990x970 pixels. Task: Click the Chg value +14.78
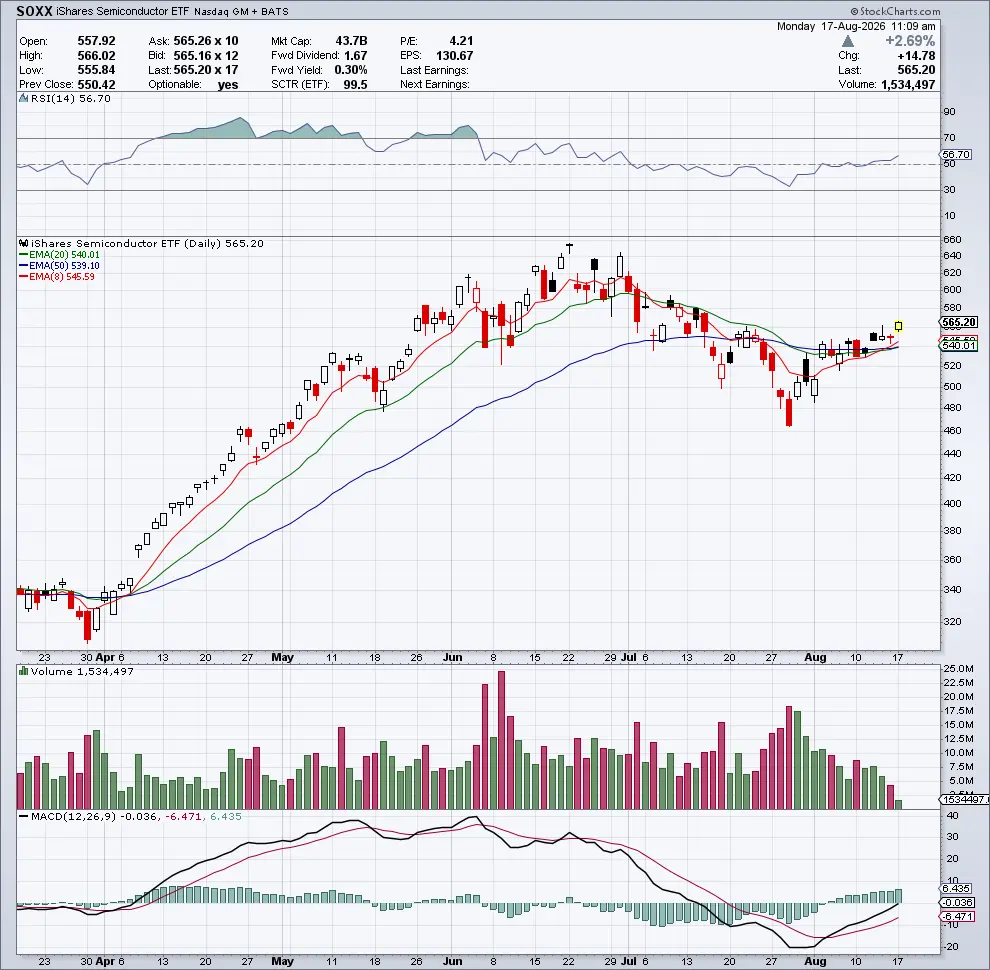coord(916,56)
